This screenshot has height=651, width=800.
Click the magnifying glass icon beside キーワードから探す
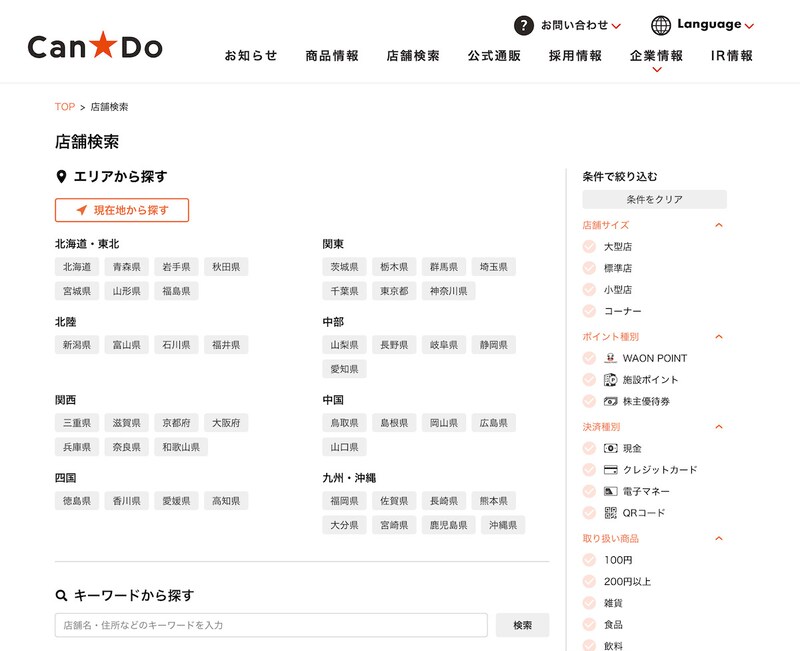coord(60,594)
